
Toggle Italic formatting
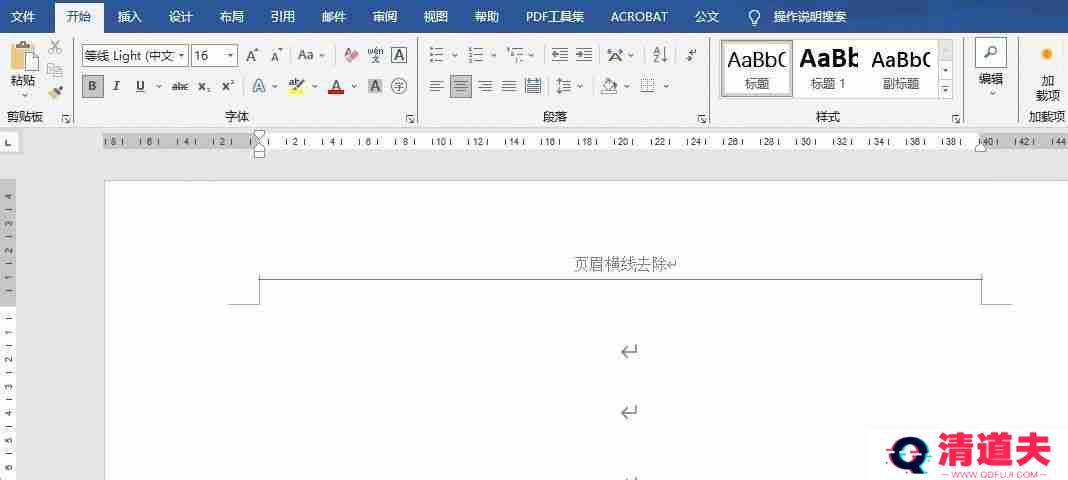point(116,86)
